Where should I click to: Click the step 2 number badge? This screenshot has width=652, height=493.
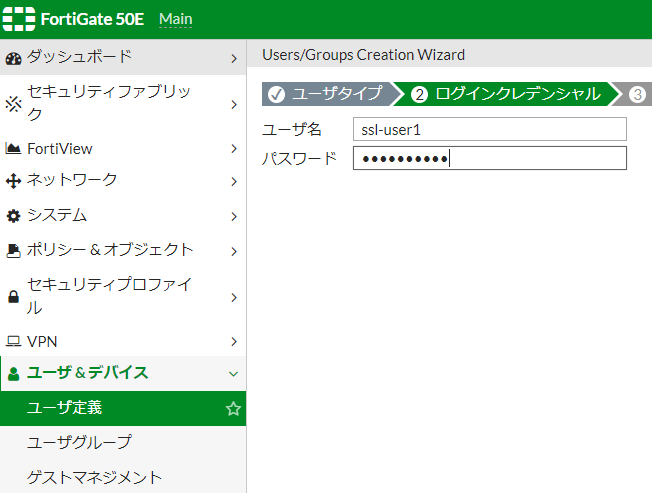pos(419,94)
